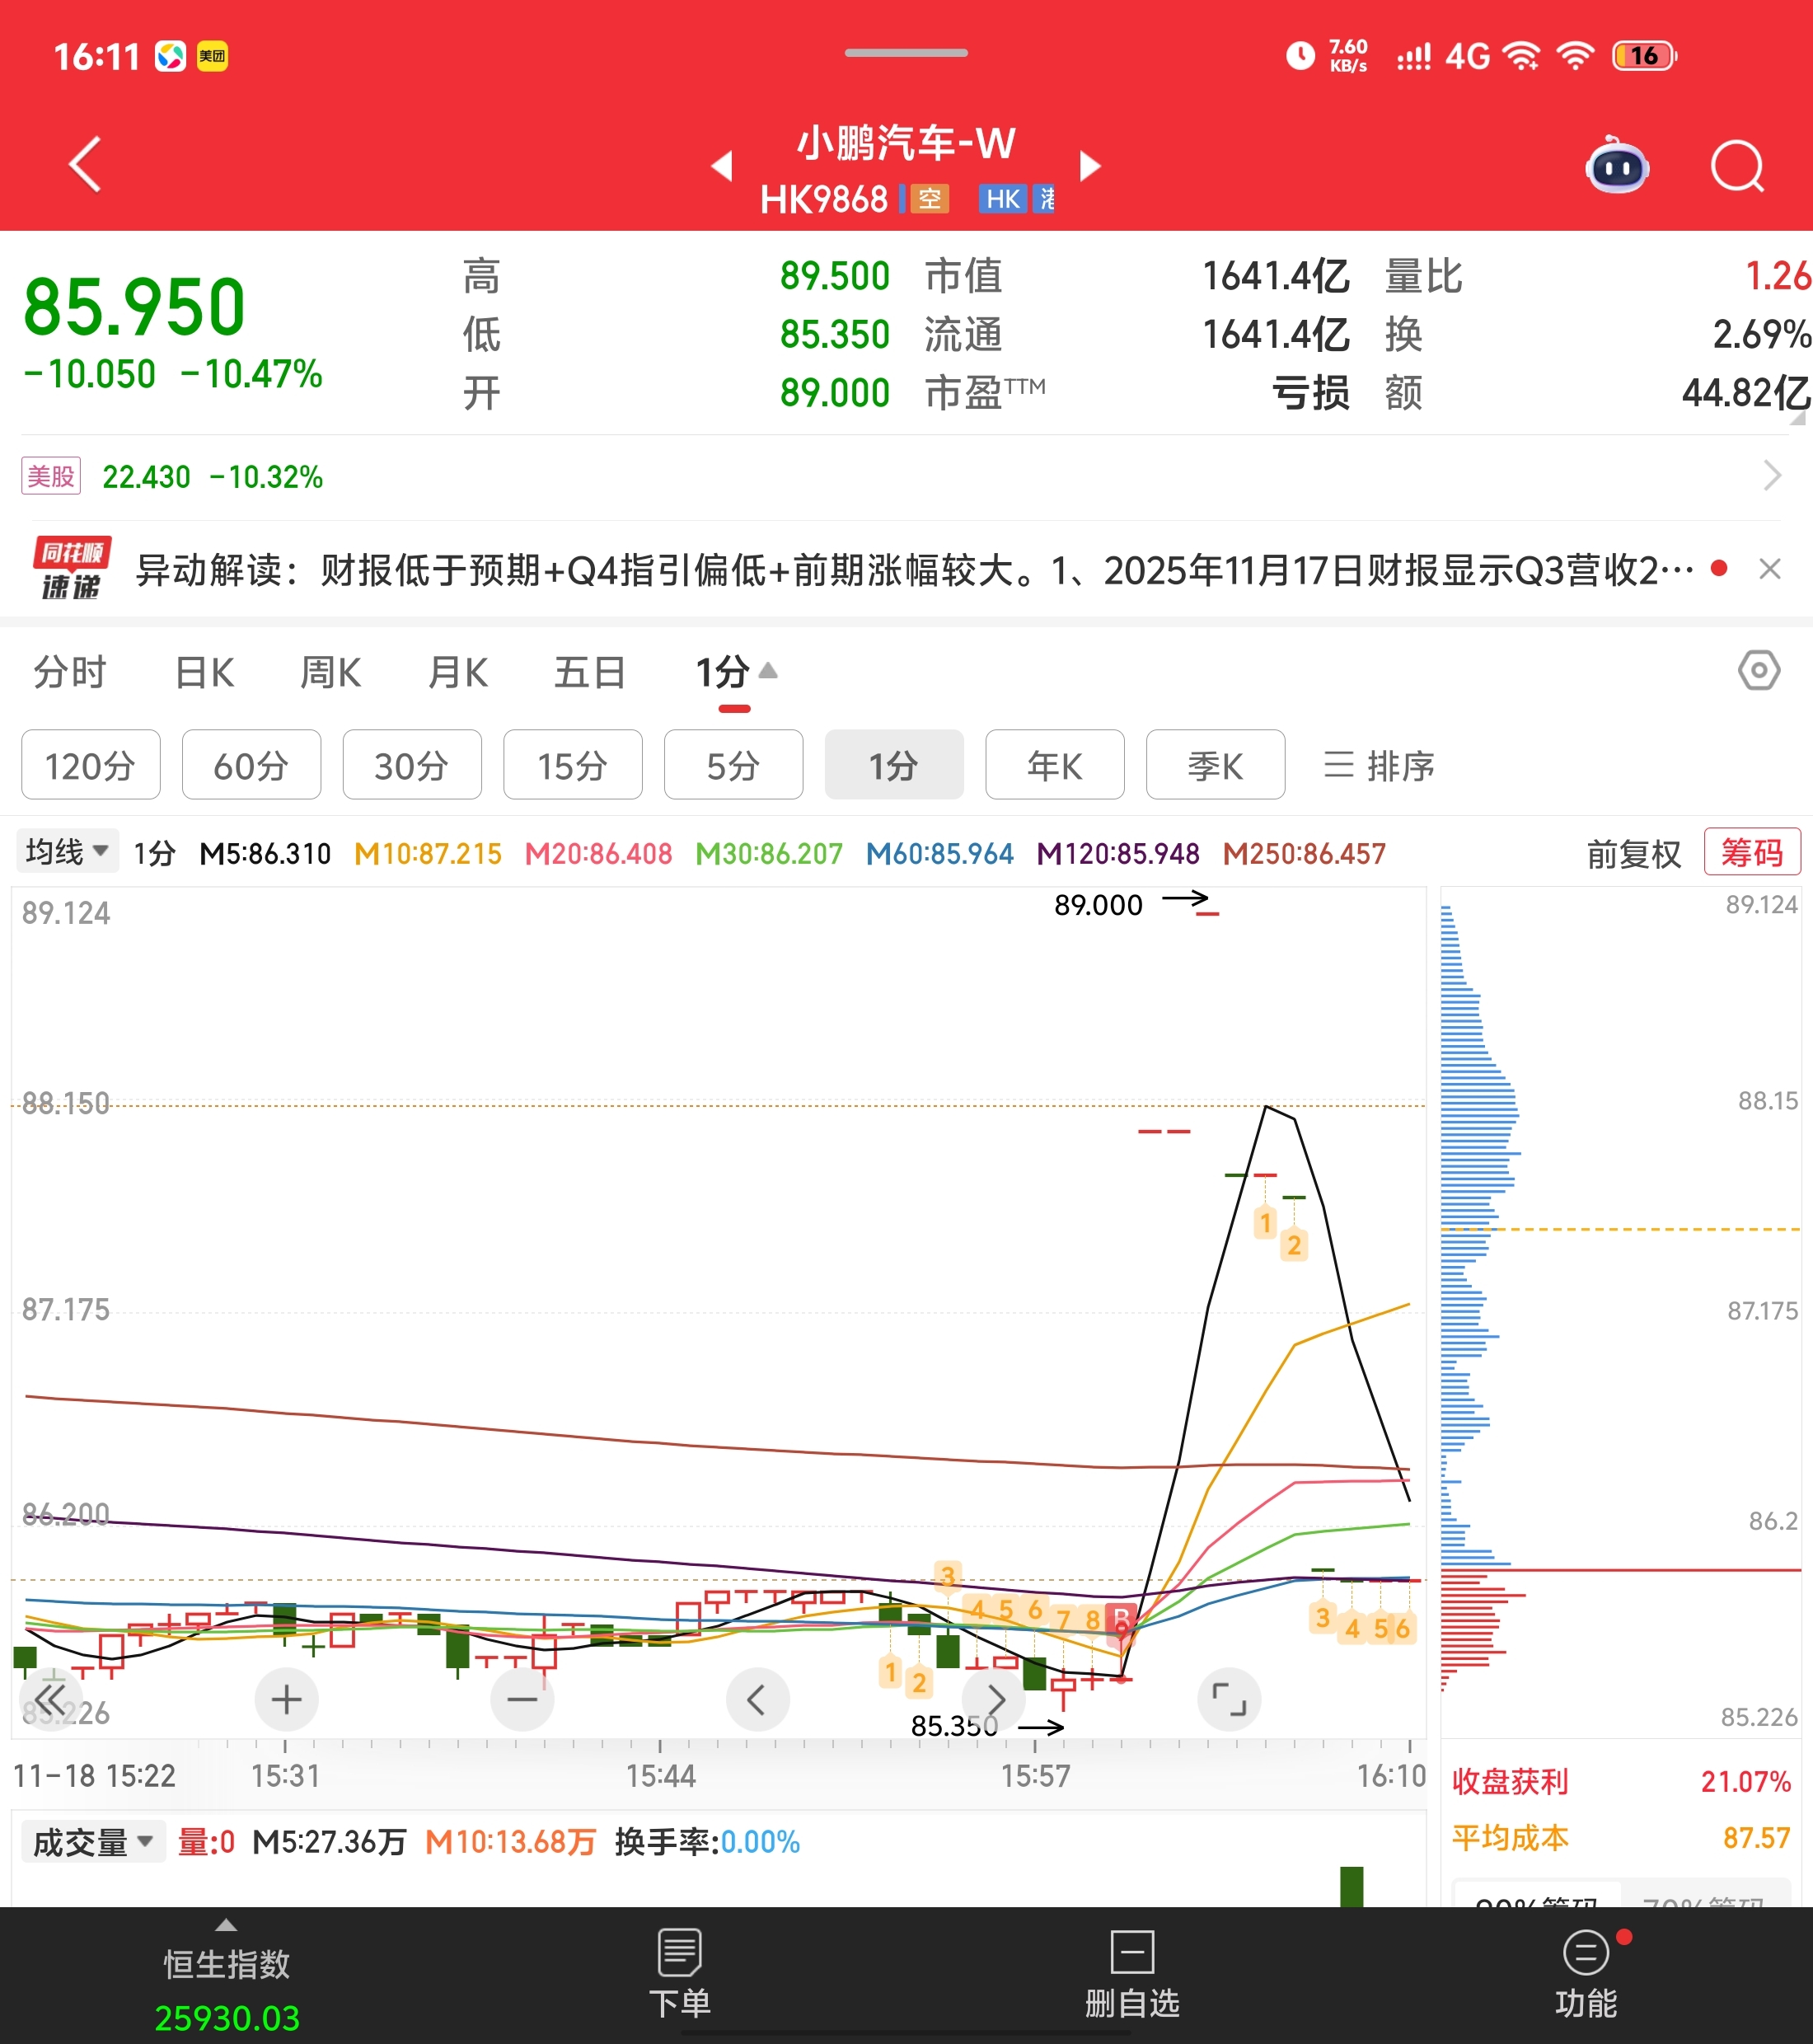Switch to the 日K tab
This screenshot has height=2044, width=1813.
[x=204, y=673]
